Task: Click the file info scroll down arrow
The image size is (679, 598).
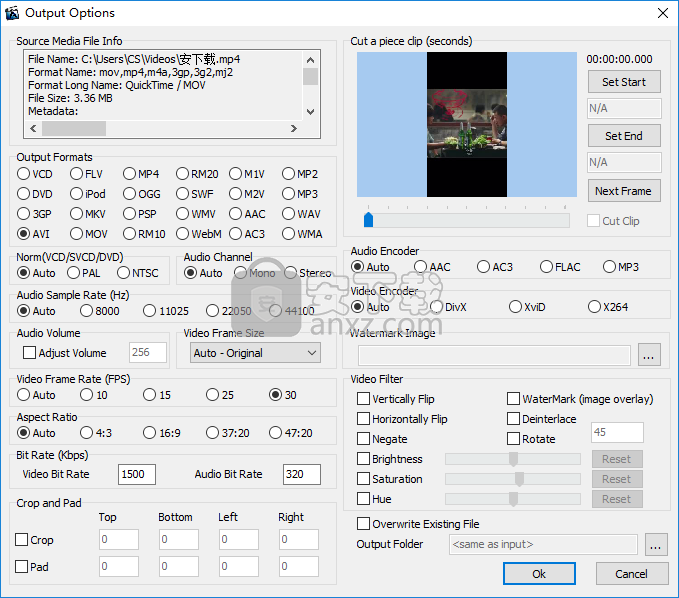Action: point(310,112)
